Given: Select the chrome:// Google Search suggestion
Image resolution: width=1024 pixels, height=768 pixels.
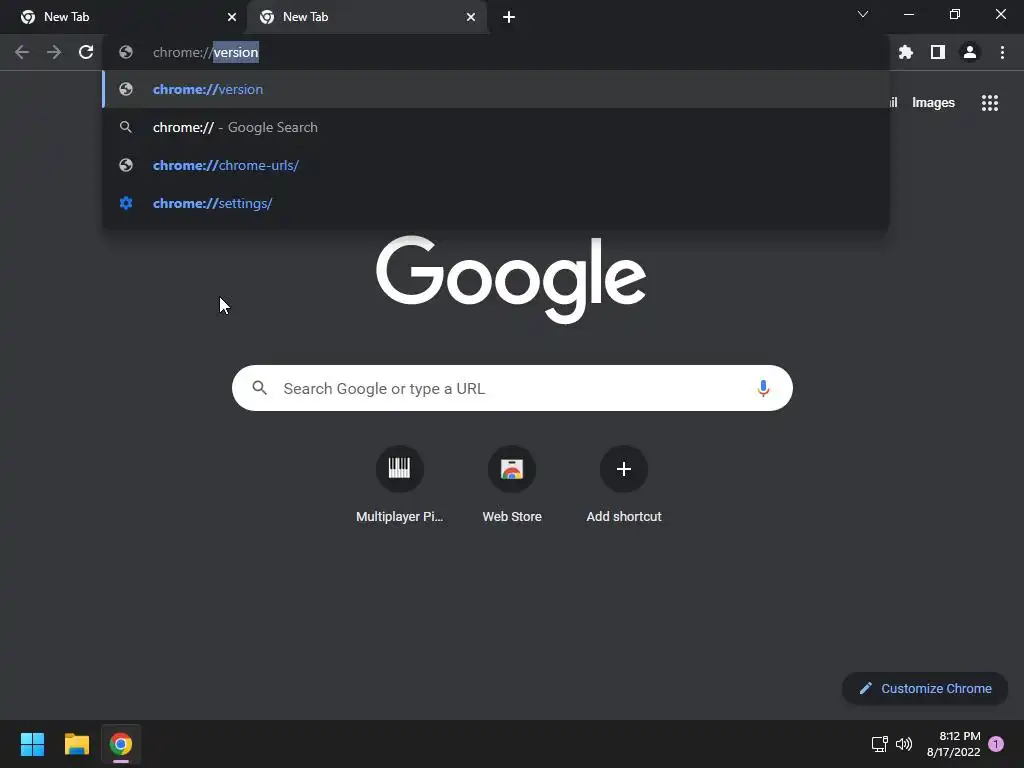Looking at the screenshot, I should point(496,127).
